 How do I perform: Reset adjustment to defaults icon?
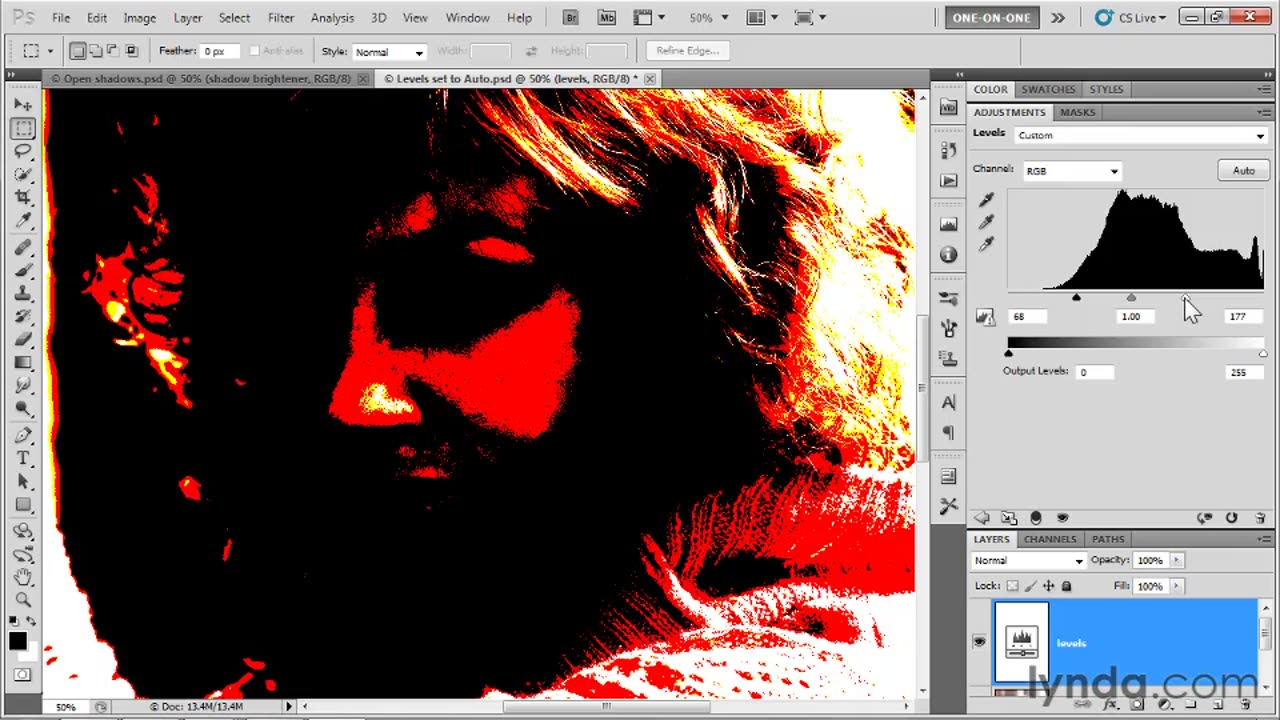1231,518
